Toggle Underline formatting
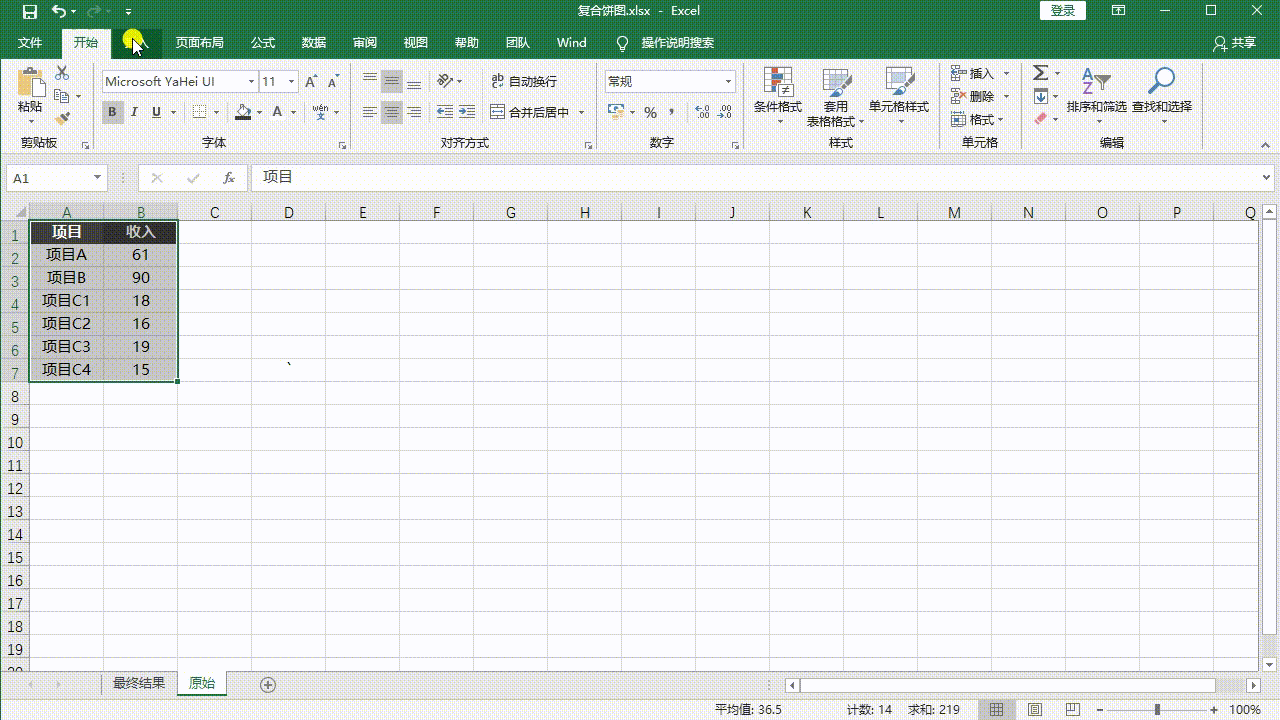 (157, 112)
